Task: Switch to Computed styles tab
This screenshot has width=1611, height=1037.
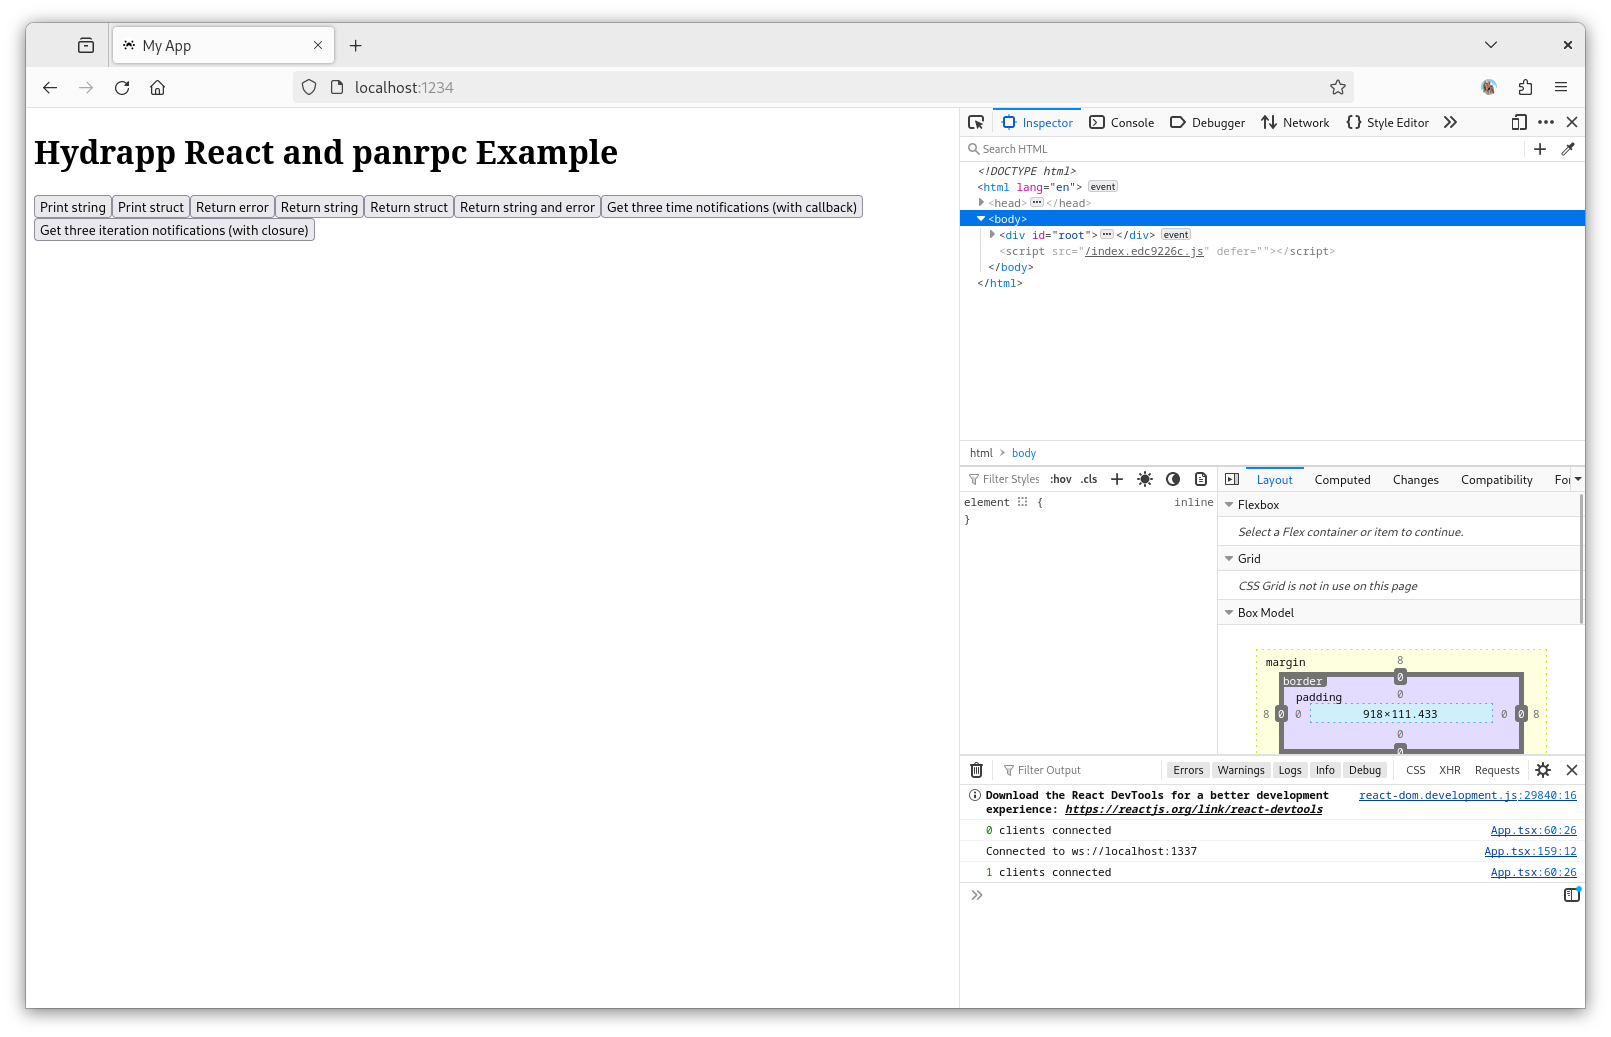Action: click(1342, 480)
